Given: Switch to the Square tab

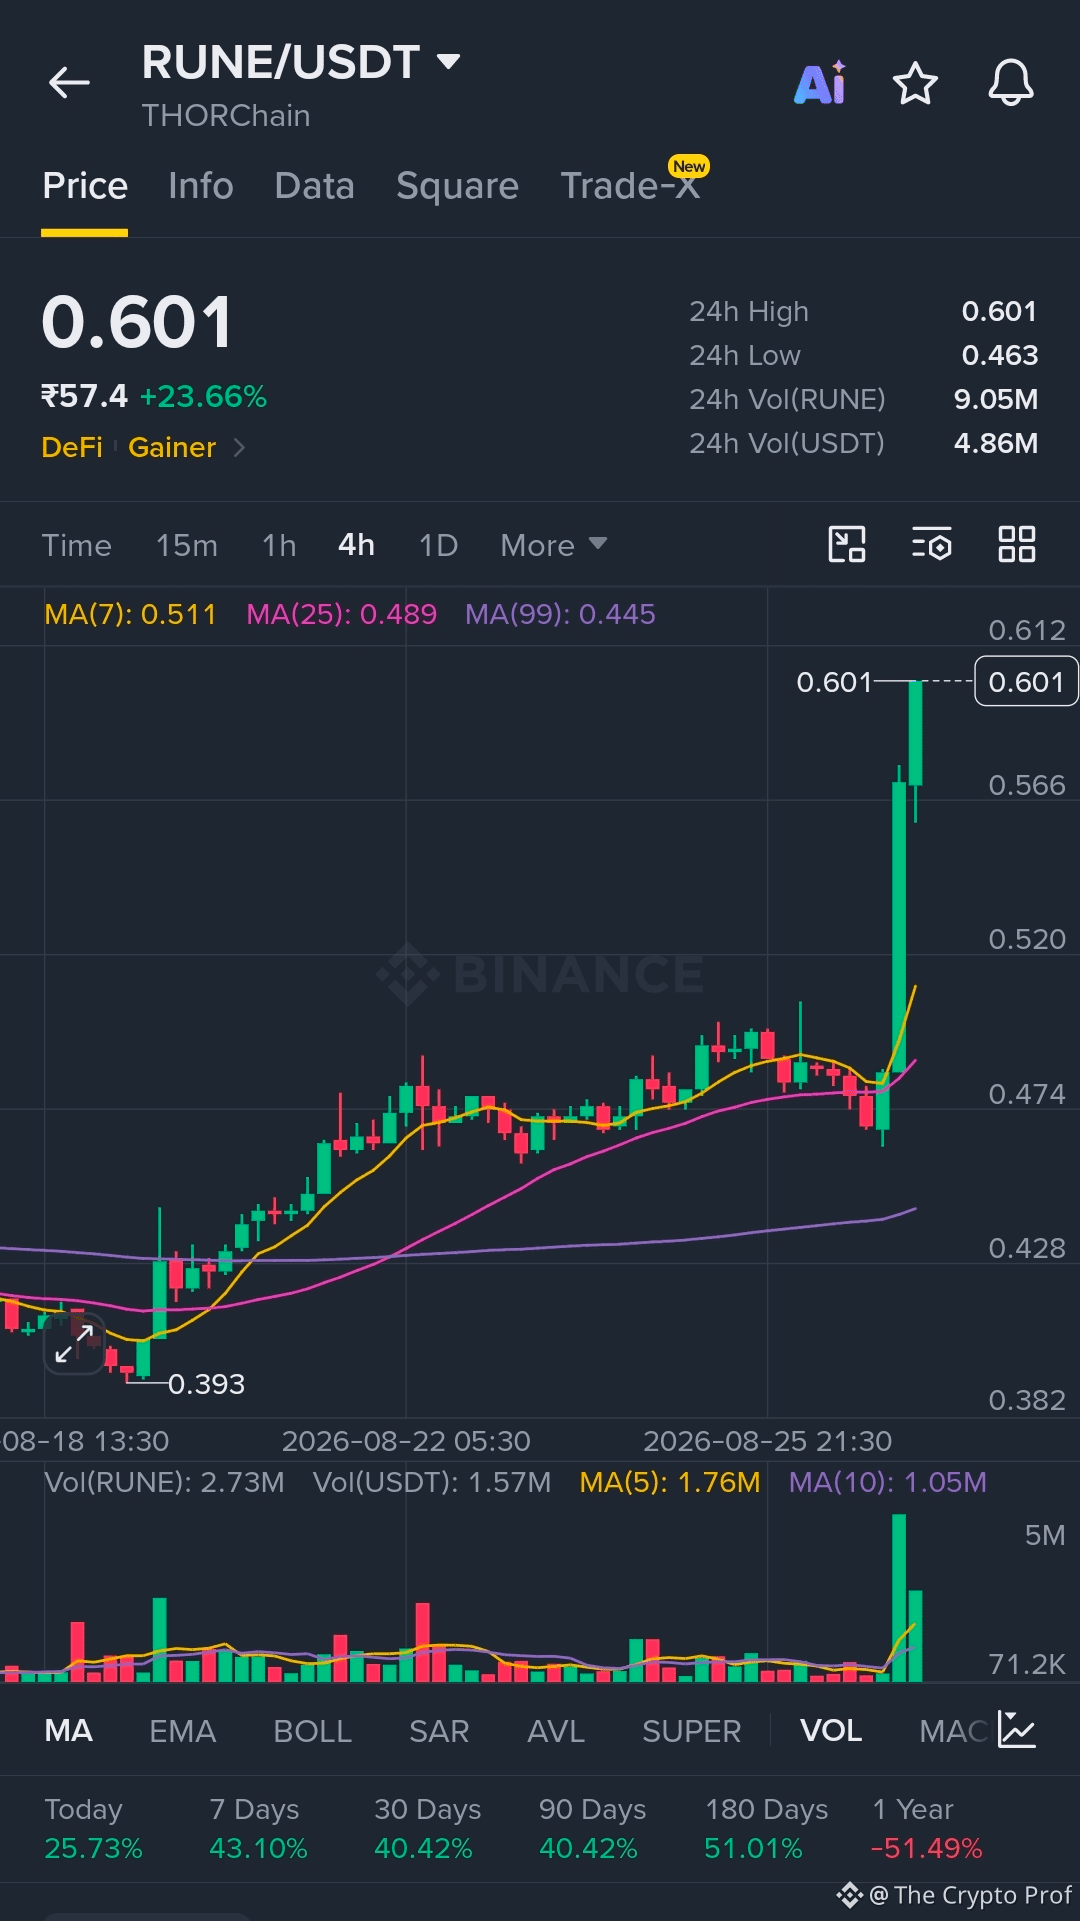Looking at the screenshot, I should click(x=457, y=186).
